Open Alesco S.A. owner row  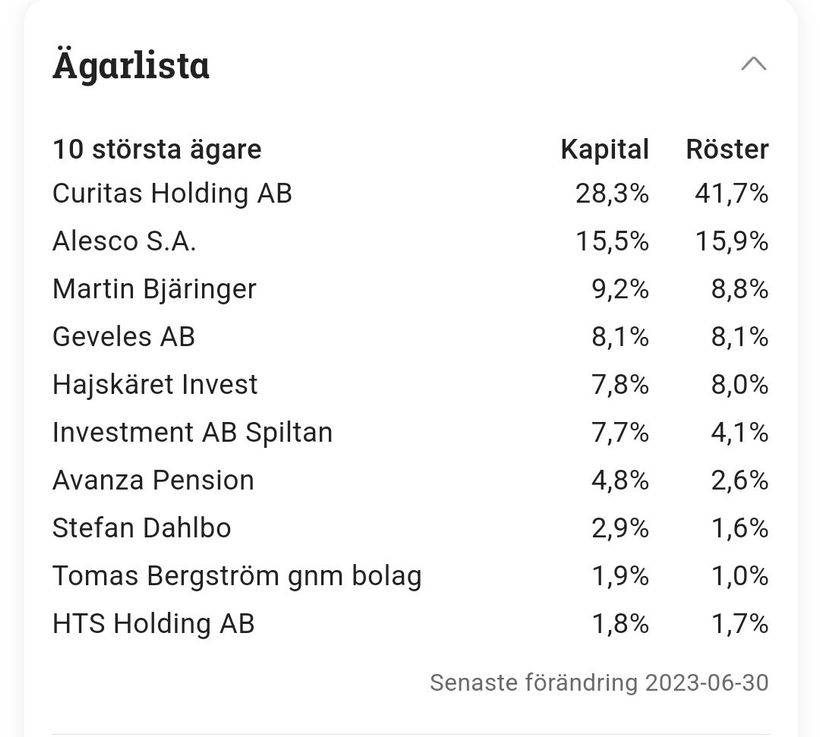(x=124, y=241)
